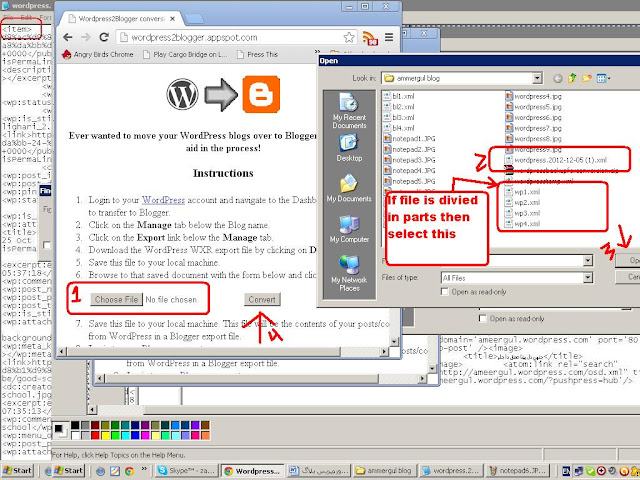Open the Edit menu in Notepad
This screenshot has height=480, width=640.
click(x=26, y=18)
